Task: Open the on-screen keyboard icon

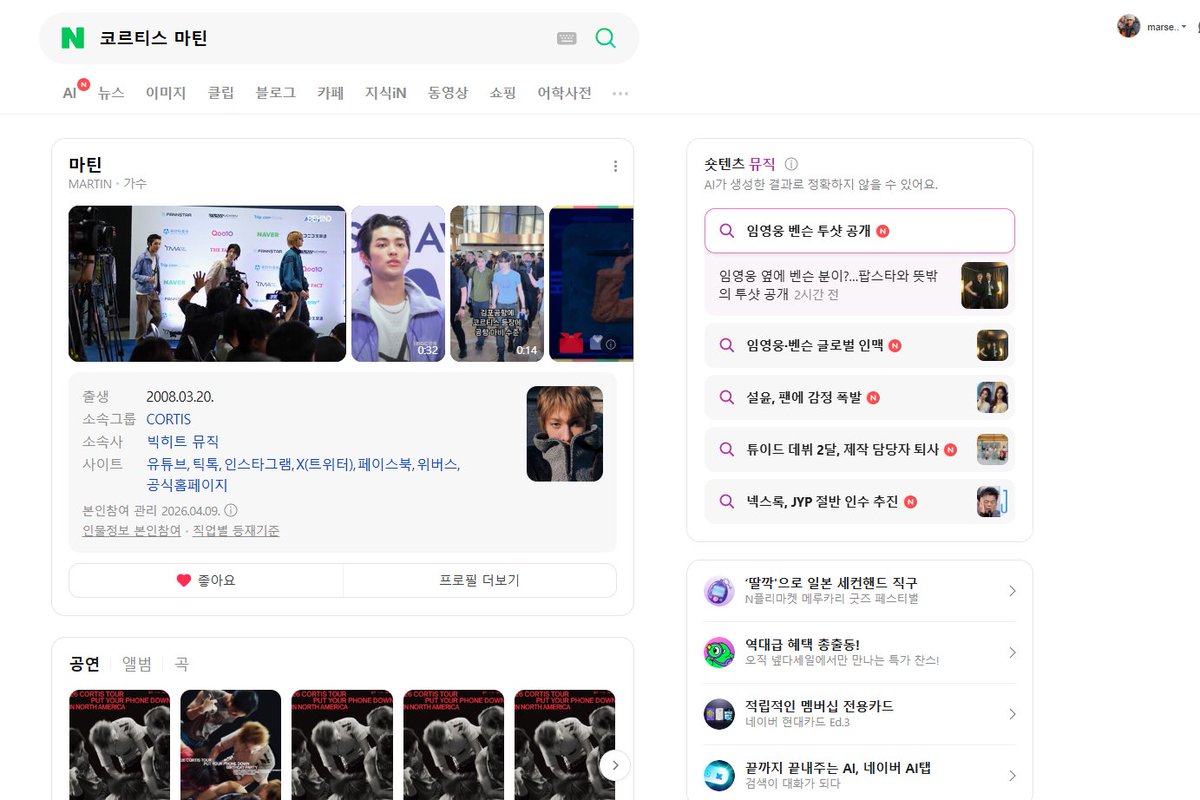Action: pos(567,38)
